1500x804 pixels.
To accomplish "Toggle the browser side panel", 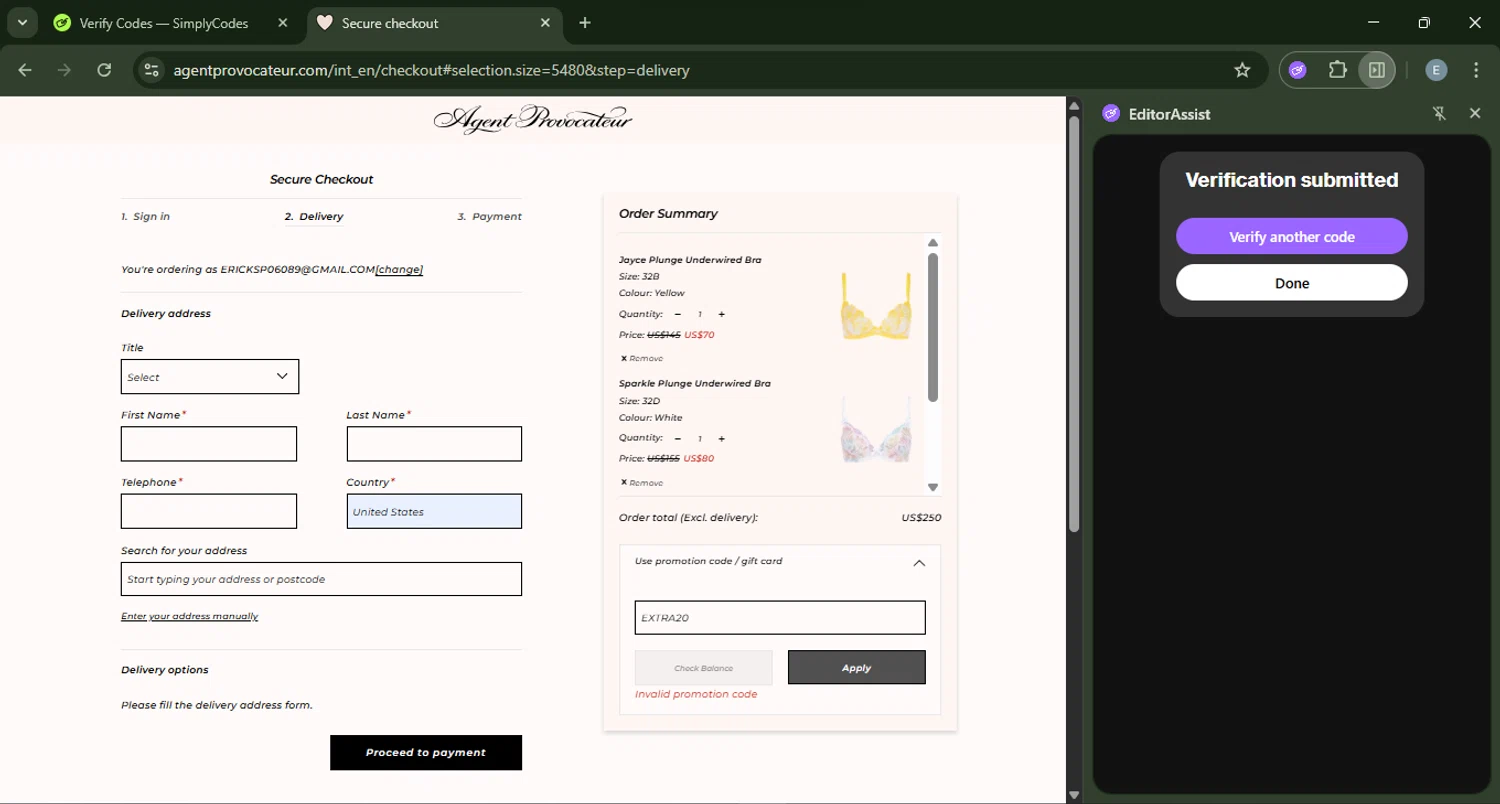I will coord(1377,70).
